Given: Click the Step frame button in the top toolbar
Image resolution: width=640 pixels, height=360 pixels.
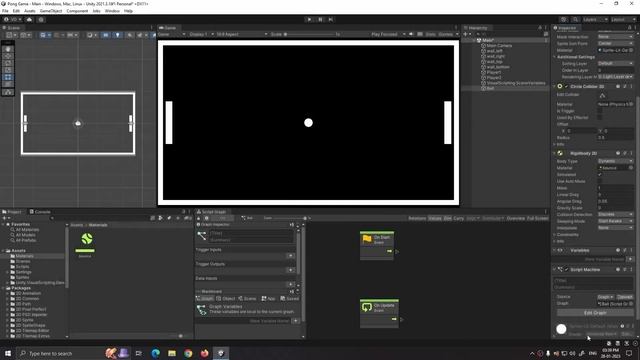Looking at the screenshot, I should pyautogui.click(x=331, y=19).
